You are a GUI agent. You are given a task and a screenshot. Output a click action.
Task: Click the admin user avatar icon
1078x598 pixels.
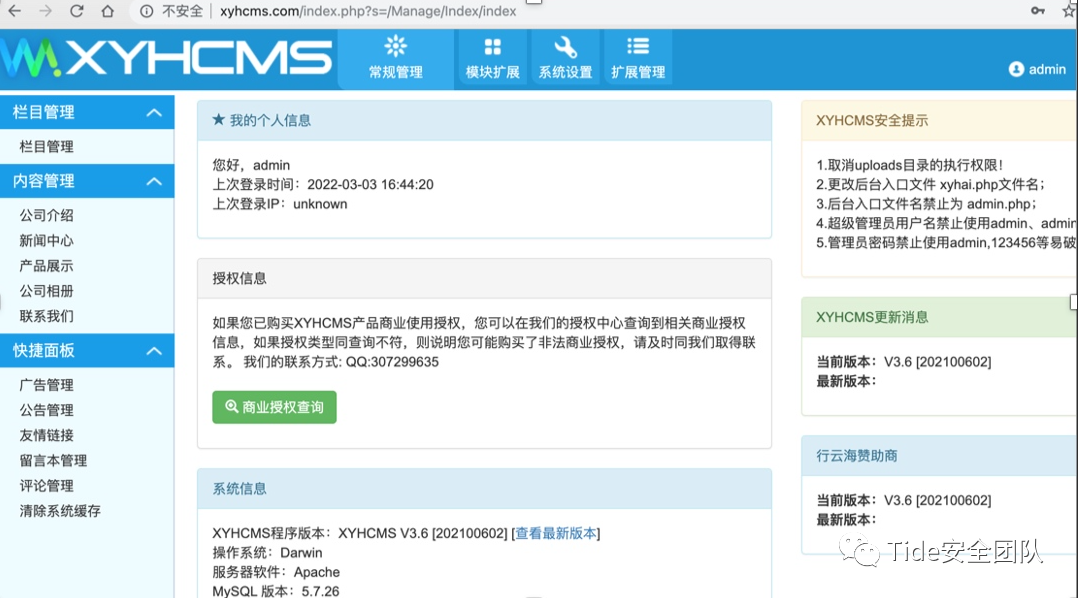pyautogui.click(x=1016, y=69)
